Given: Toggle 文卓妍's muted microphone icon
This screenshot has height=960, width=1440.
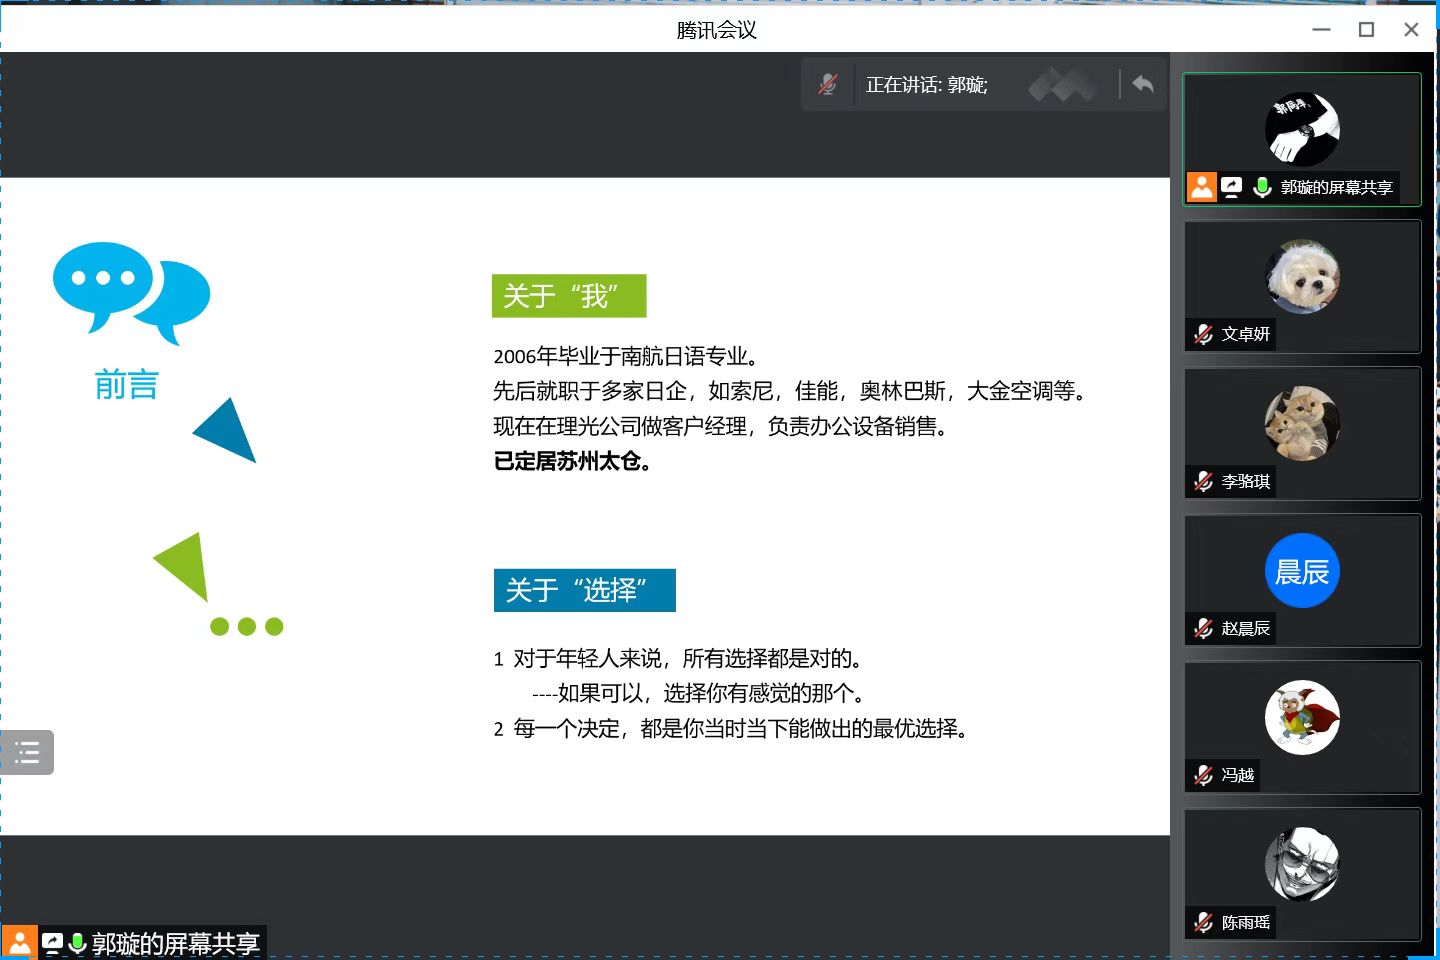Looking at the screenshot, I should 1204,334.
